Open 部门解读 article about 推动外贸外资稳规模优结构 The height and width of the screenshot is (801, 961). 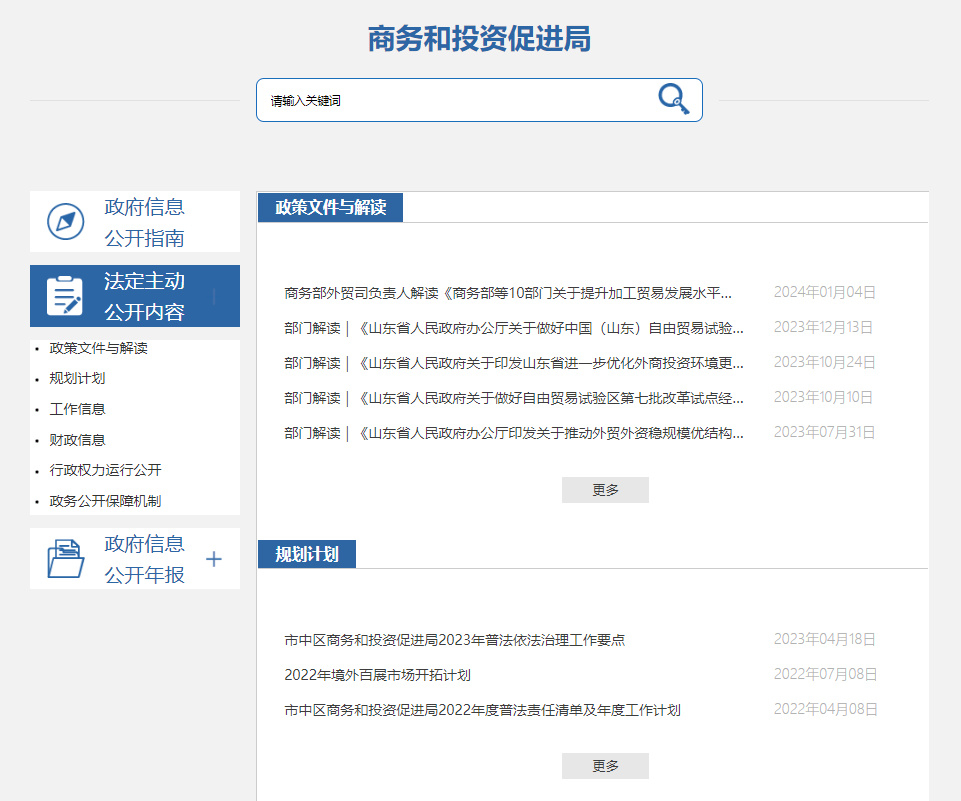(x=514, y=433)
